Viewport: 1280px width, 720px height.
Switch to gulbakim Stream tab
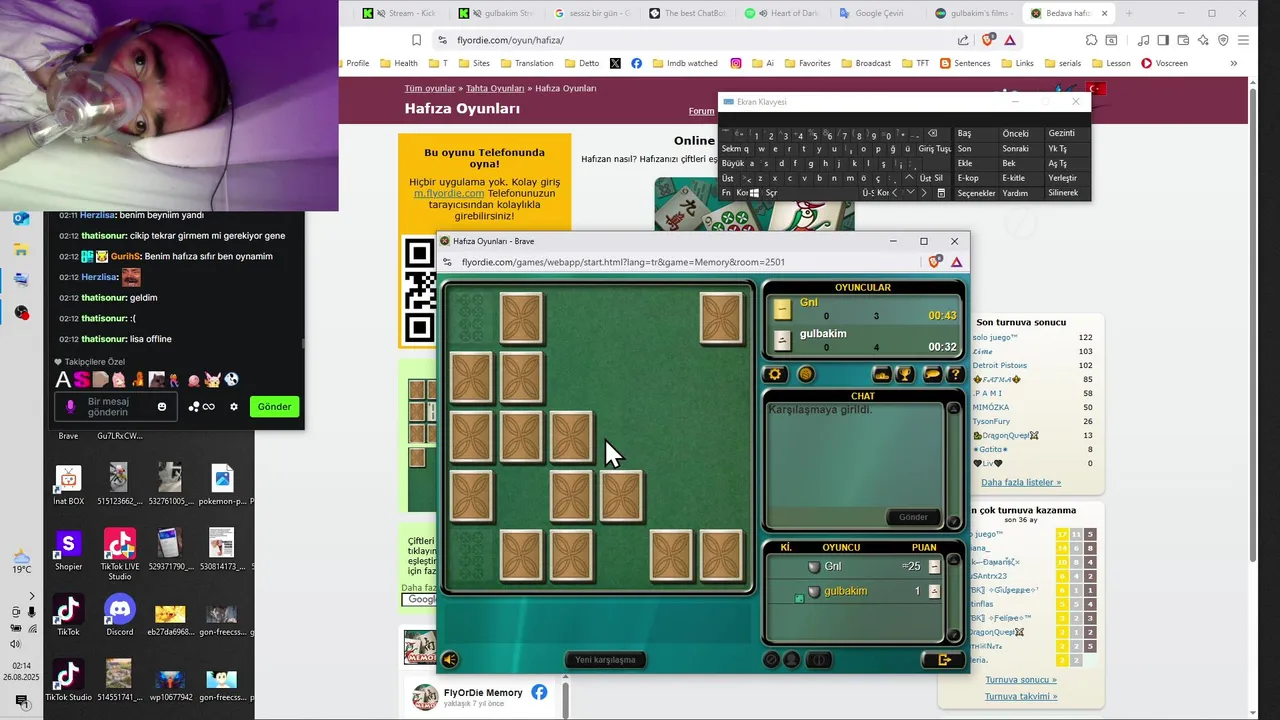[x=495, y=13]
